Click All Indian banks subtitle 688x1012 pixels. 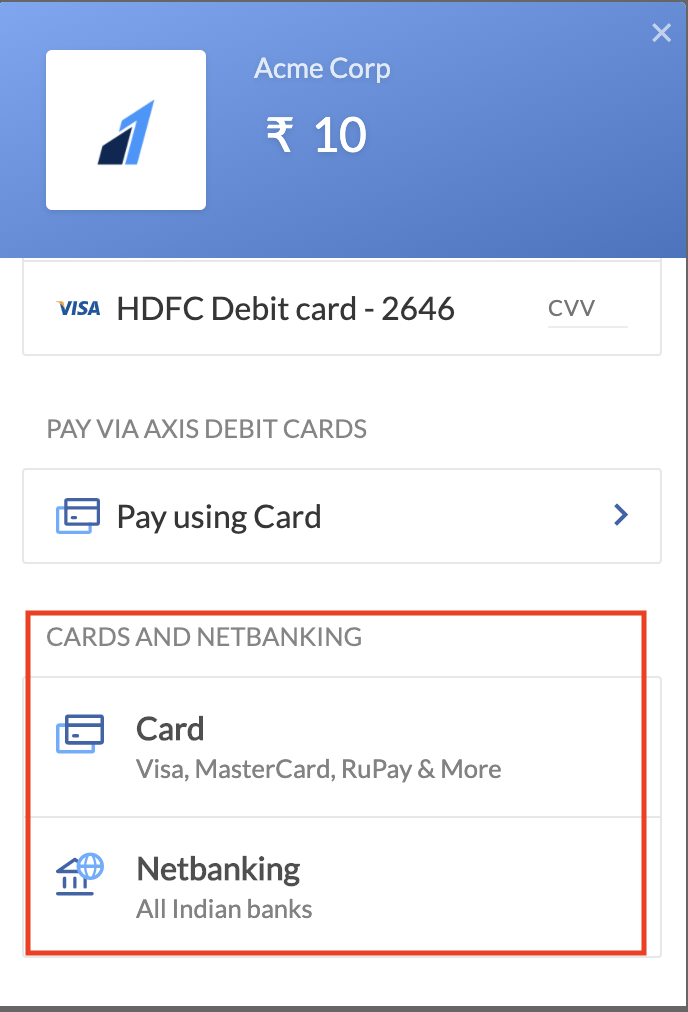coord(224,909)
